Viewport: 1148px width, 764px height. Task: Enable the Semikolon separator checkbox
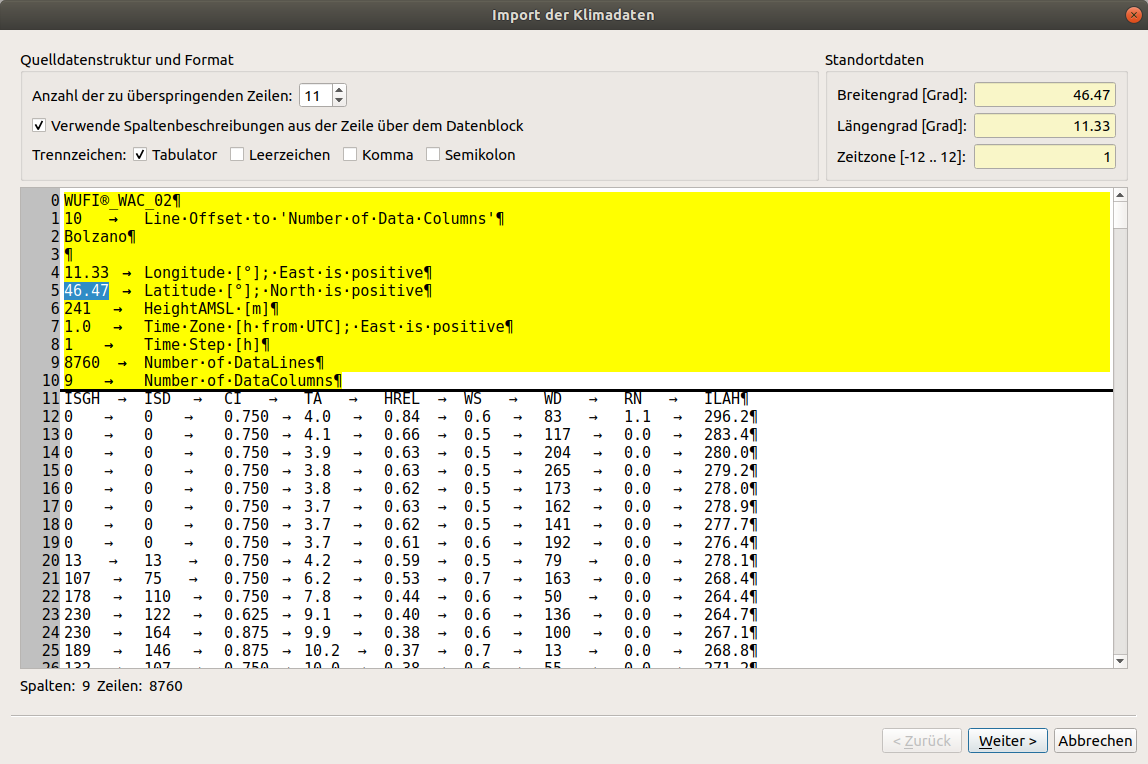pyautogui.click(x=433, y=154)
